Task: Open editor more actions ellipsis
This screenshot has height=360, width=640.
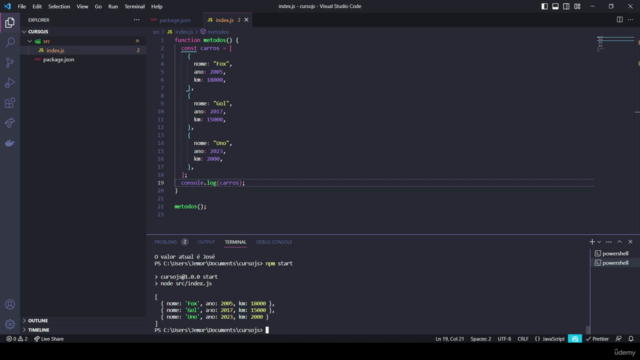Action: [631, 20]
